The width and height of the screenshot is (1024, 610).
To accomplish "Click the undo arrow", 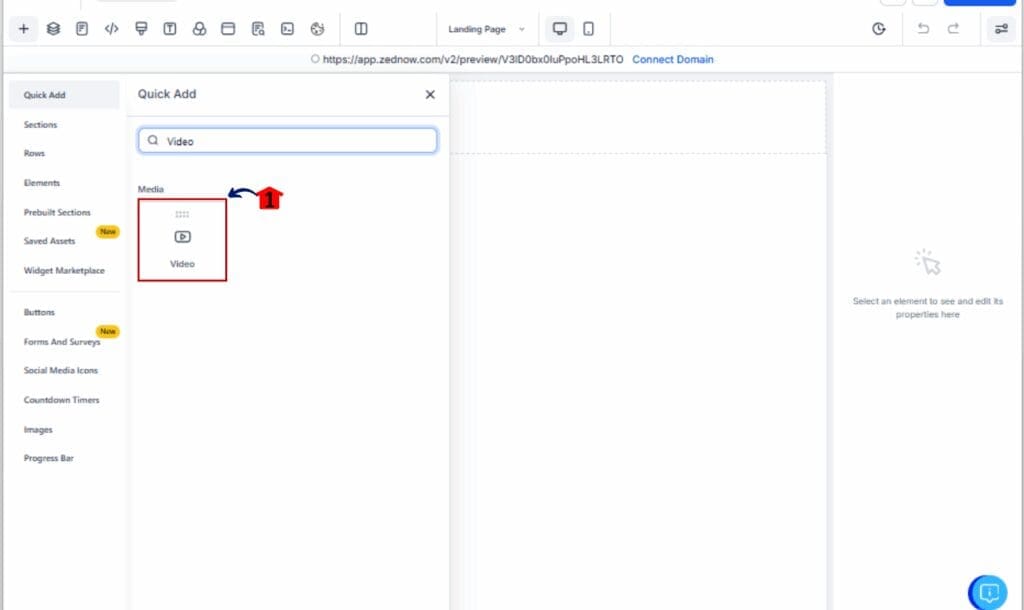I will point(923,29).
